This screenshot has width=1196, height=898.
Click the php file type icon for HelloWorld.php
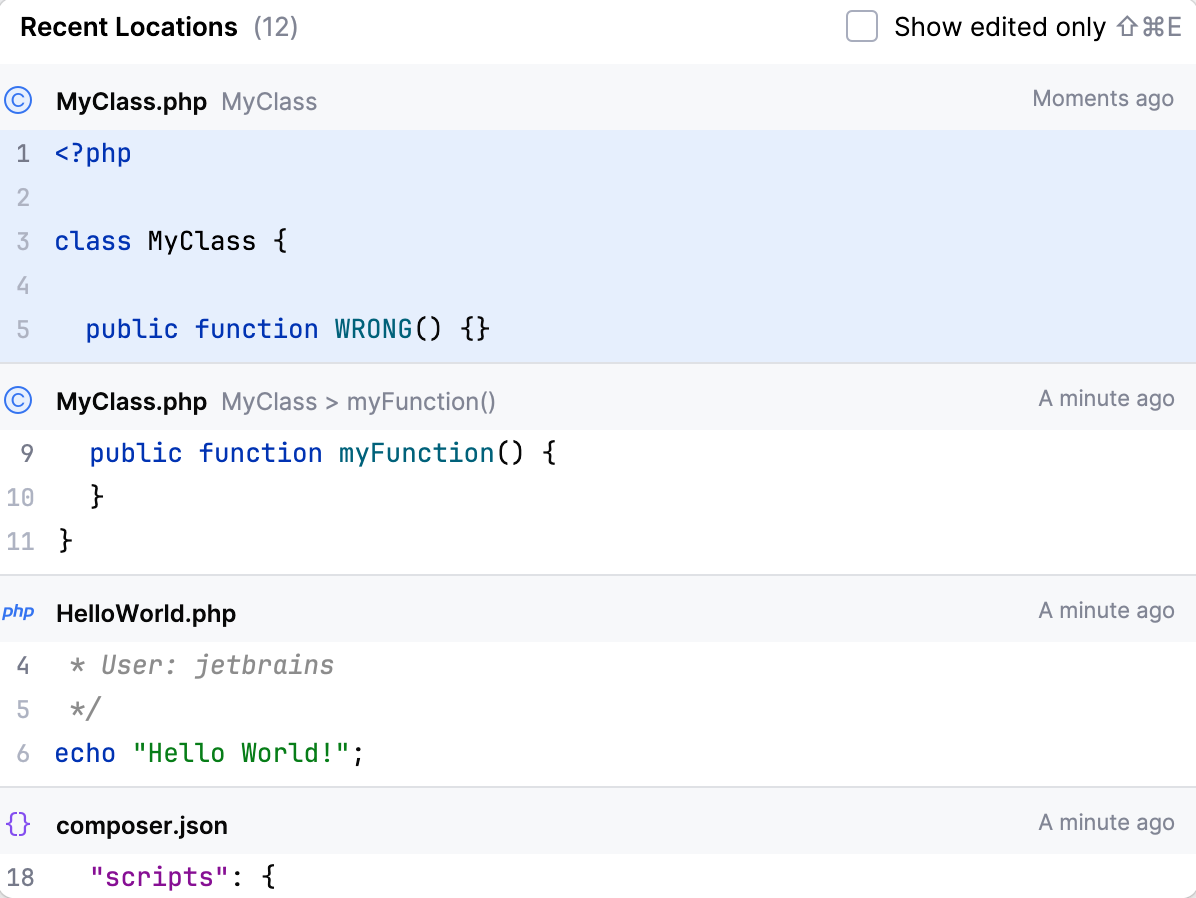[x=18, y=612]
